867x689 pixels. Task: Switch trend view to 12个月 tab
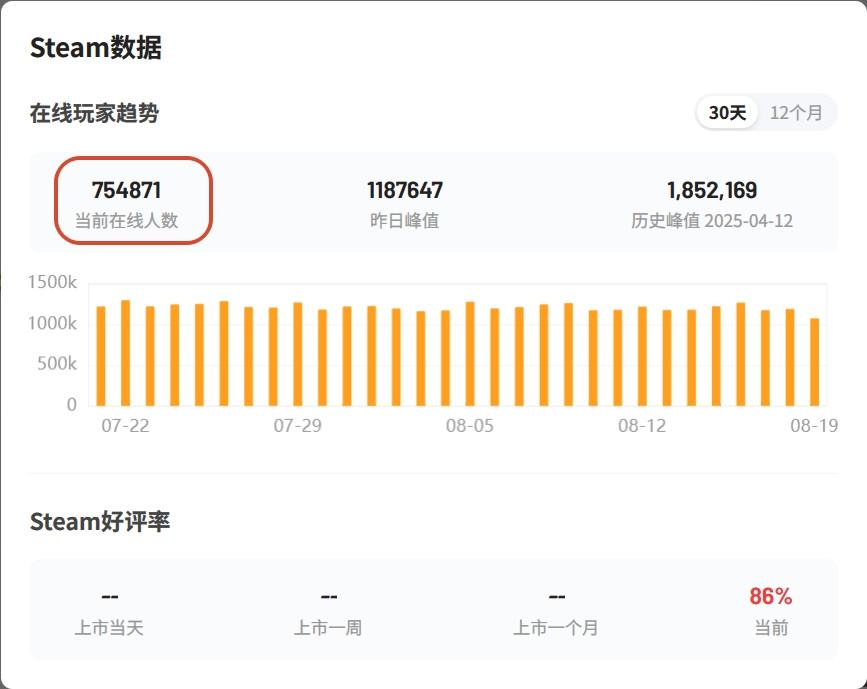pos(796,113)
